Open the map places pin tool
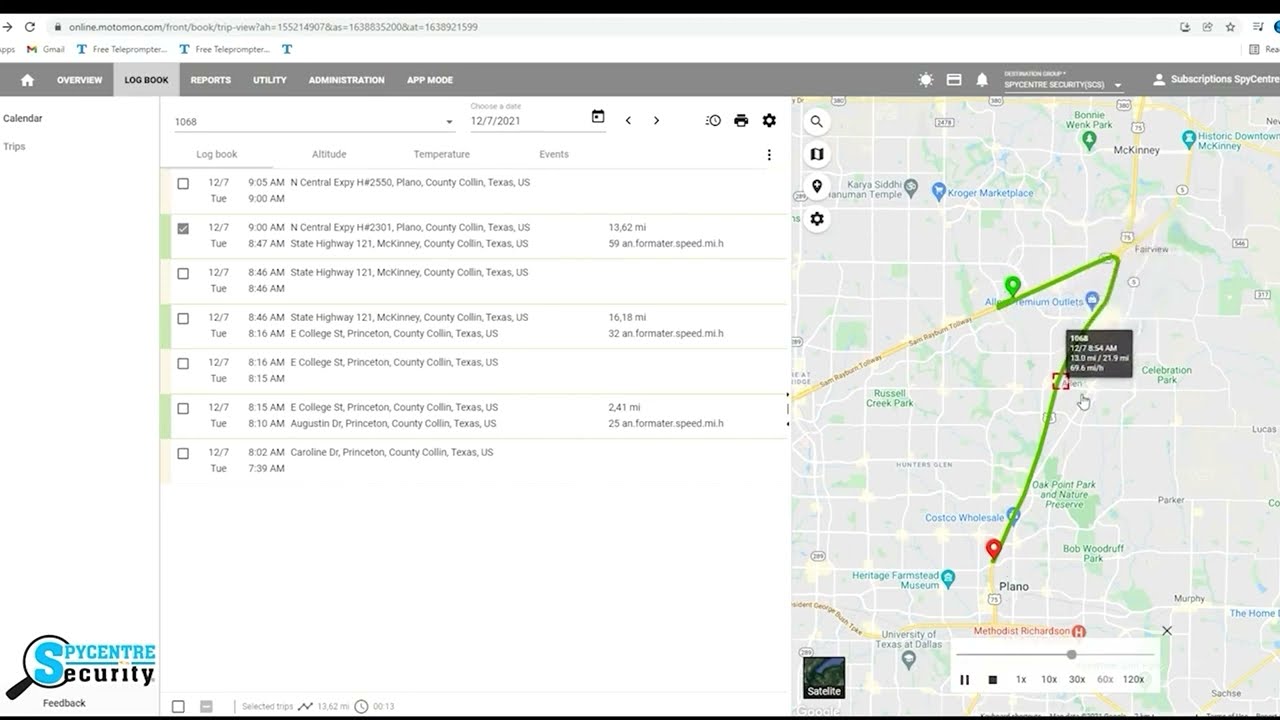The image size is (1280, 720). (817, 186)
